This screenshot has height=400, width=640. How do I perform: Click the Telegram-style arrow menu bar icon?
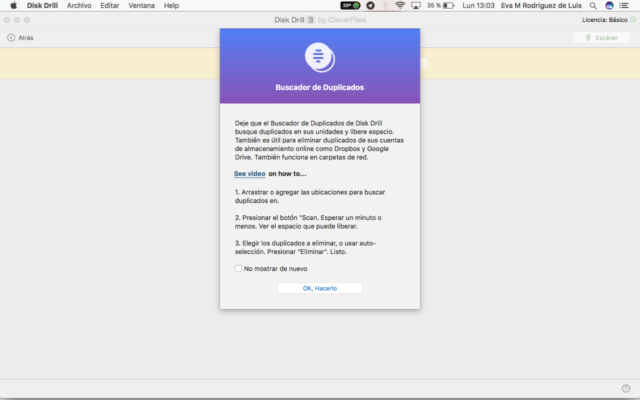pos(371,5)
